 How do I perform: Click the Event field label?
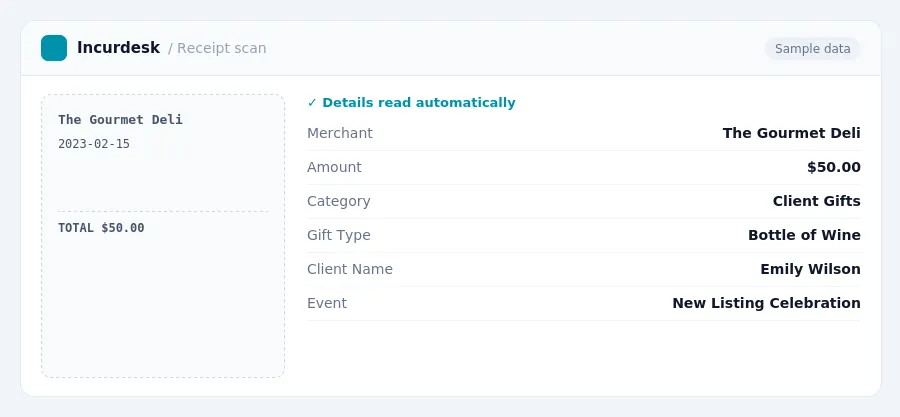pos(327,303)
